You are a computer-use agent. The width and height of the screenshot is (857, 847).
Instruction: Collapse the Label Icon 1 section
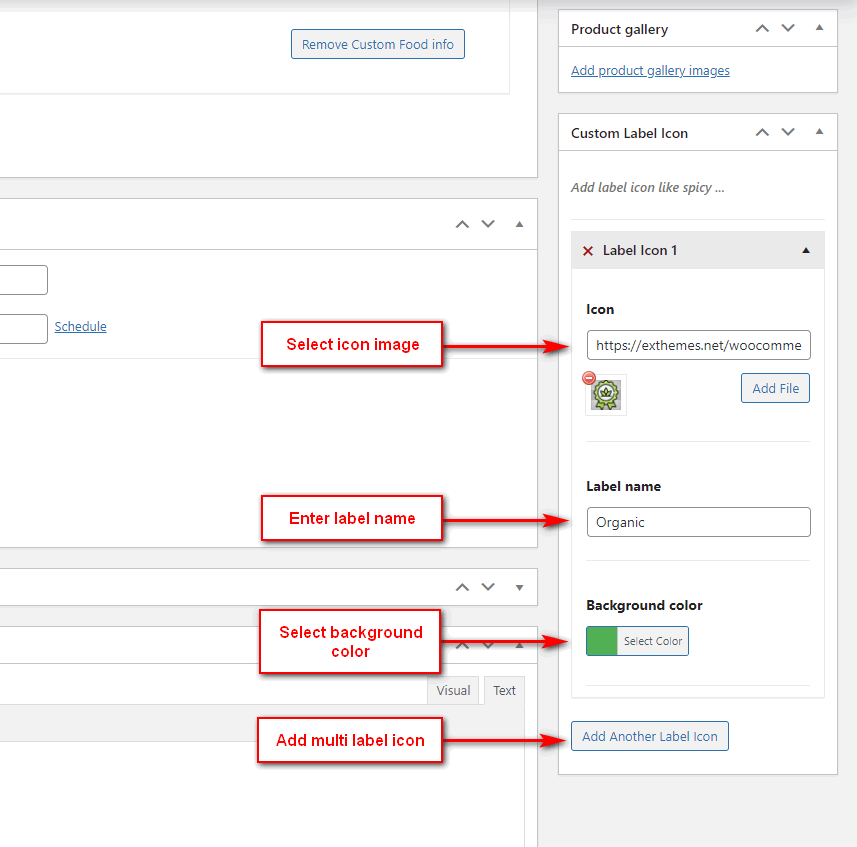click(806, 251)
